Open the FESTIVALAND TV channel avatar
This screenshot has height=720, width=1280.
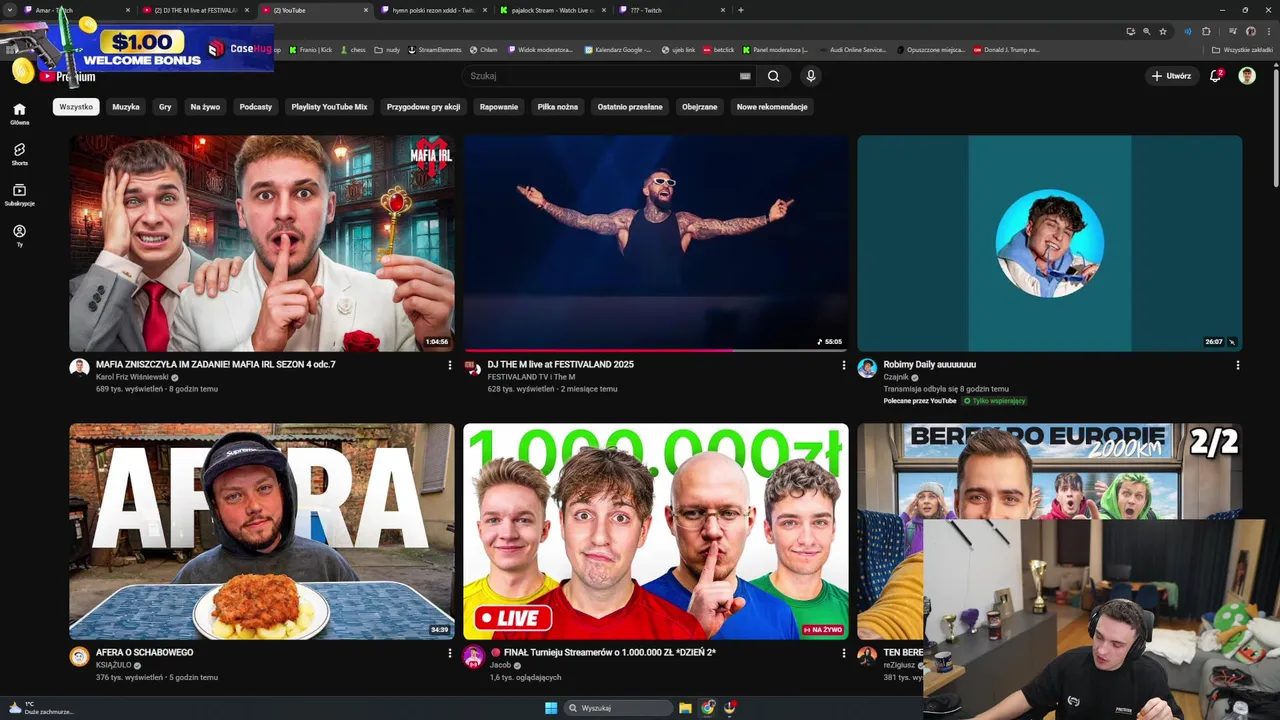[x=473, y=368]
